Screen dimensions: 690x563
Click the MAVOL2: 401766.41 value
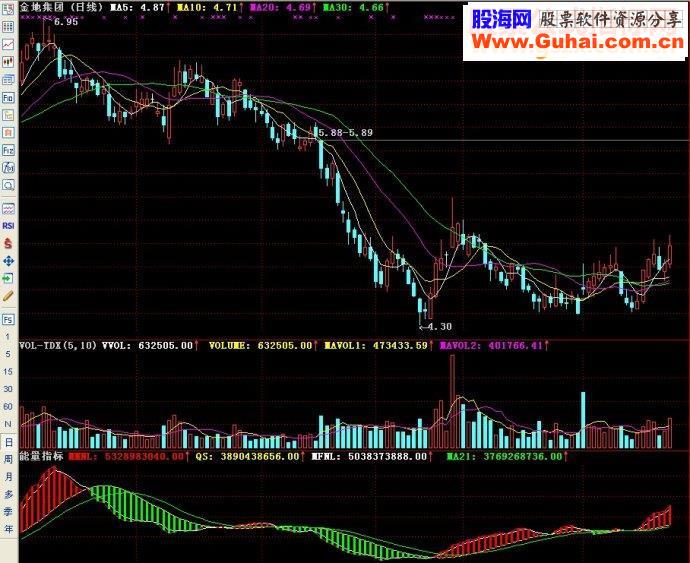click(491, 346)
